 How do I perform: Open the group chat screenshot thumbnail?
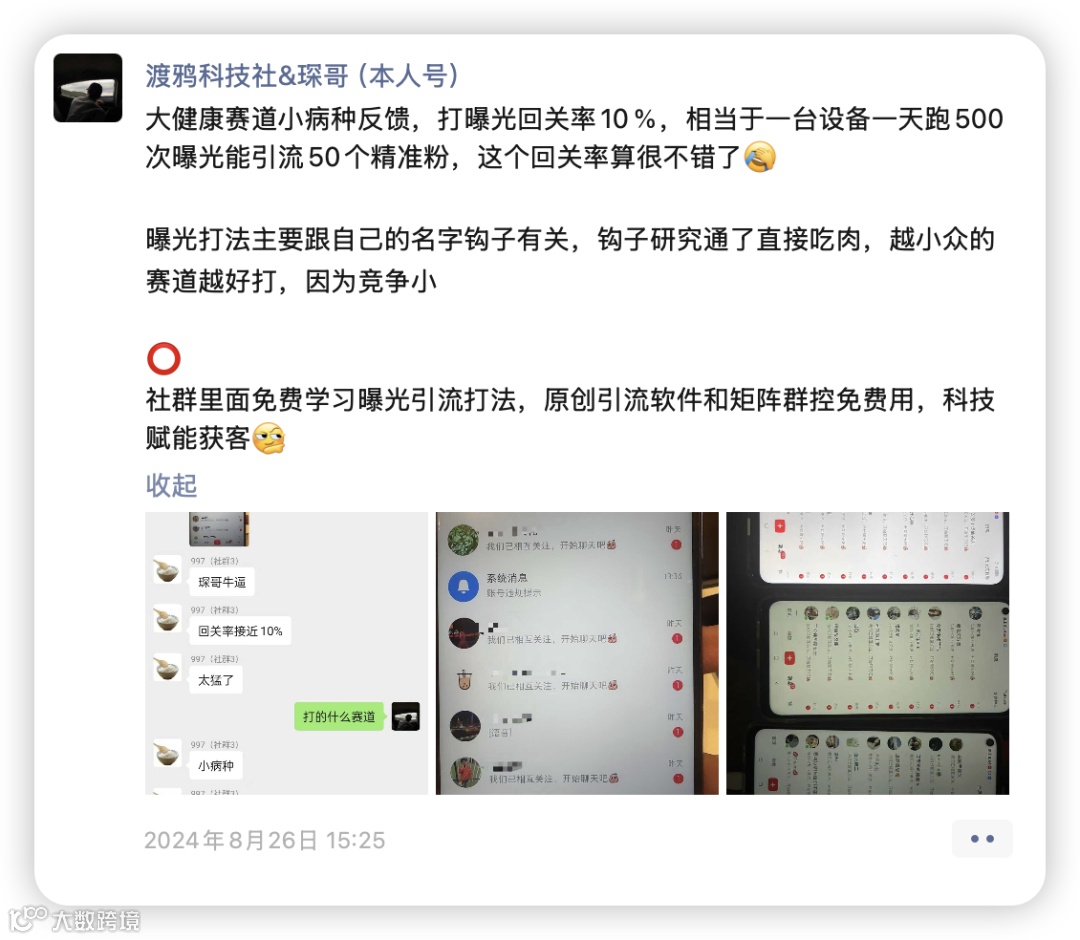(x=287, y=653)
